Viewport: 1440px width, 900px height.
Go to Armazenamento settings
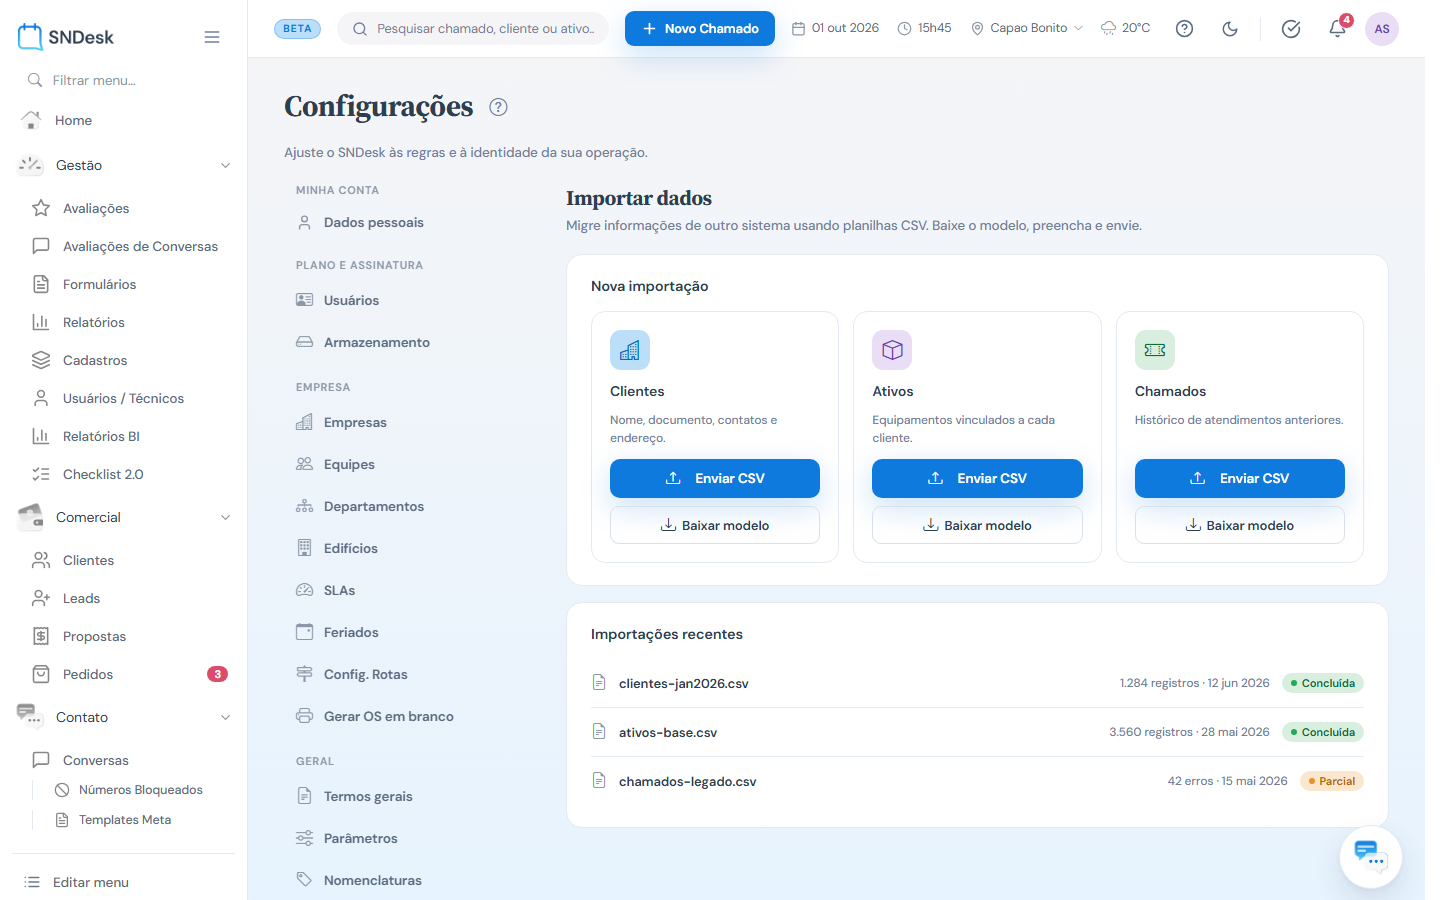(377, 342)
